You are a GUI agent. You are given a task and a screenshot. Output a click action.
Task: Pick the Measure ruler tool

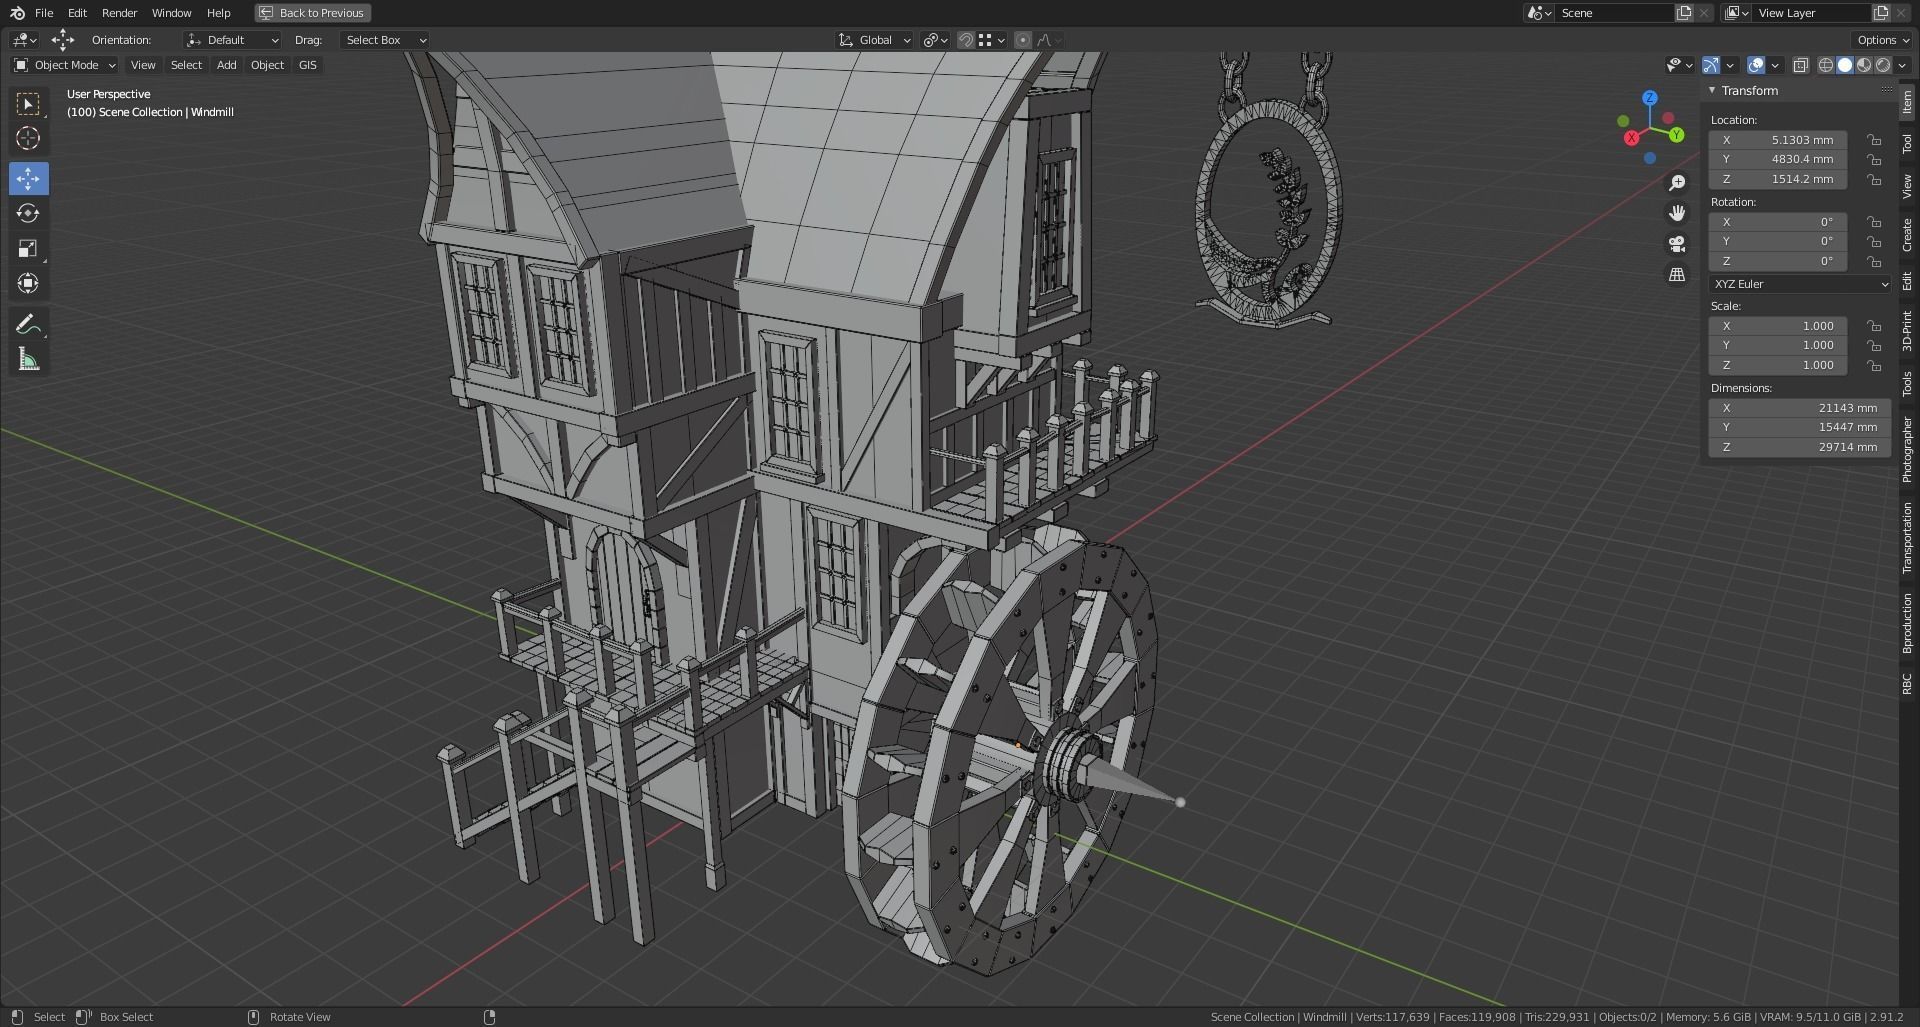(28, 360)
